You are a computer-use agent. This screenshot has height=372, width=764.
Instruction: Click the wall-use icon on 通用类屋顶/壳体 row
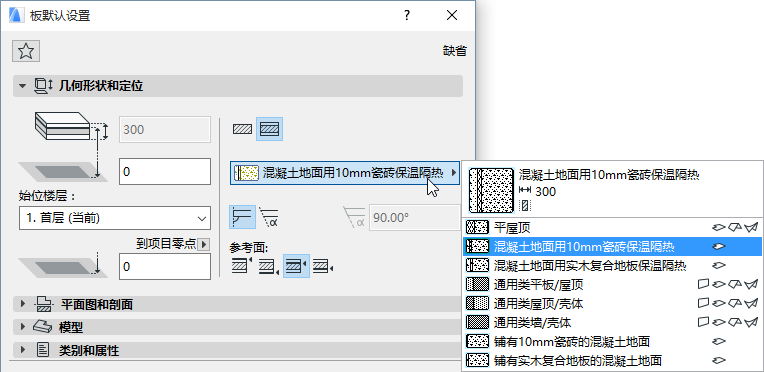704,303
